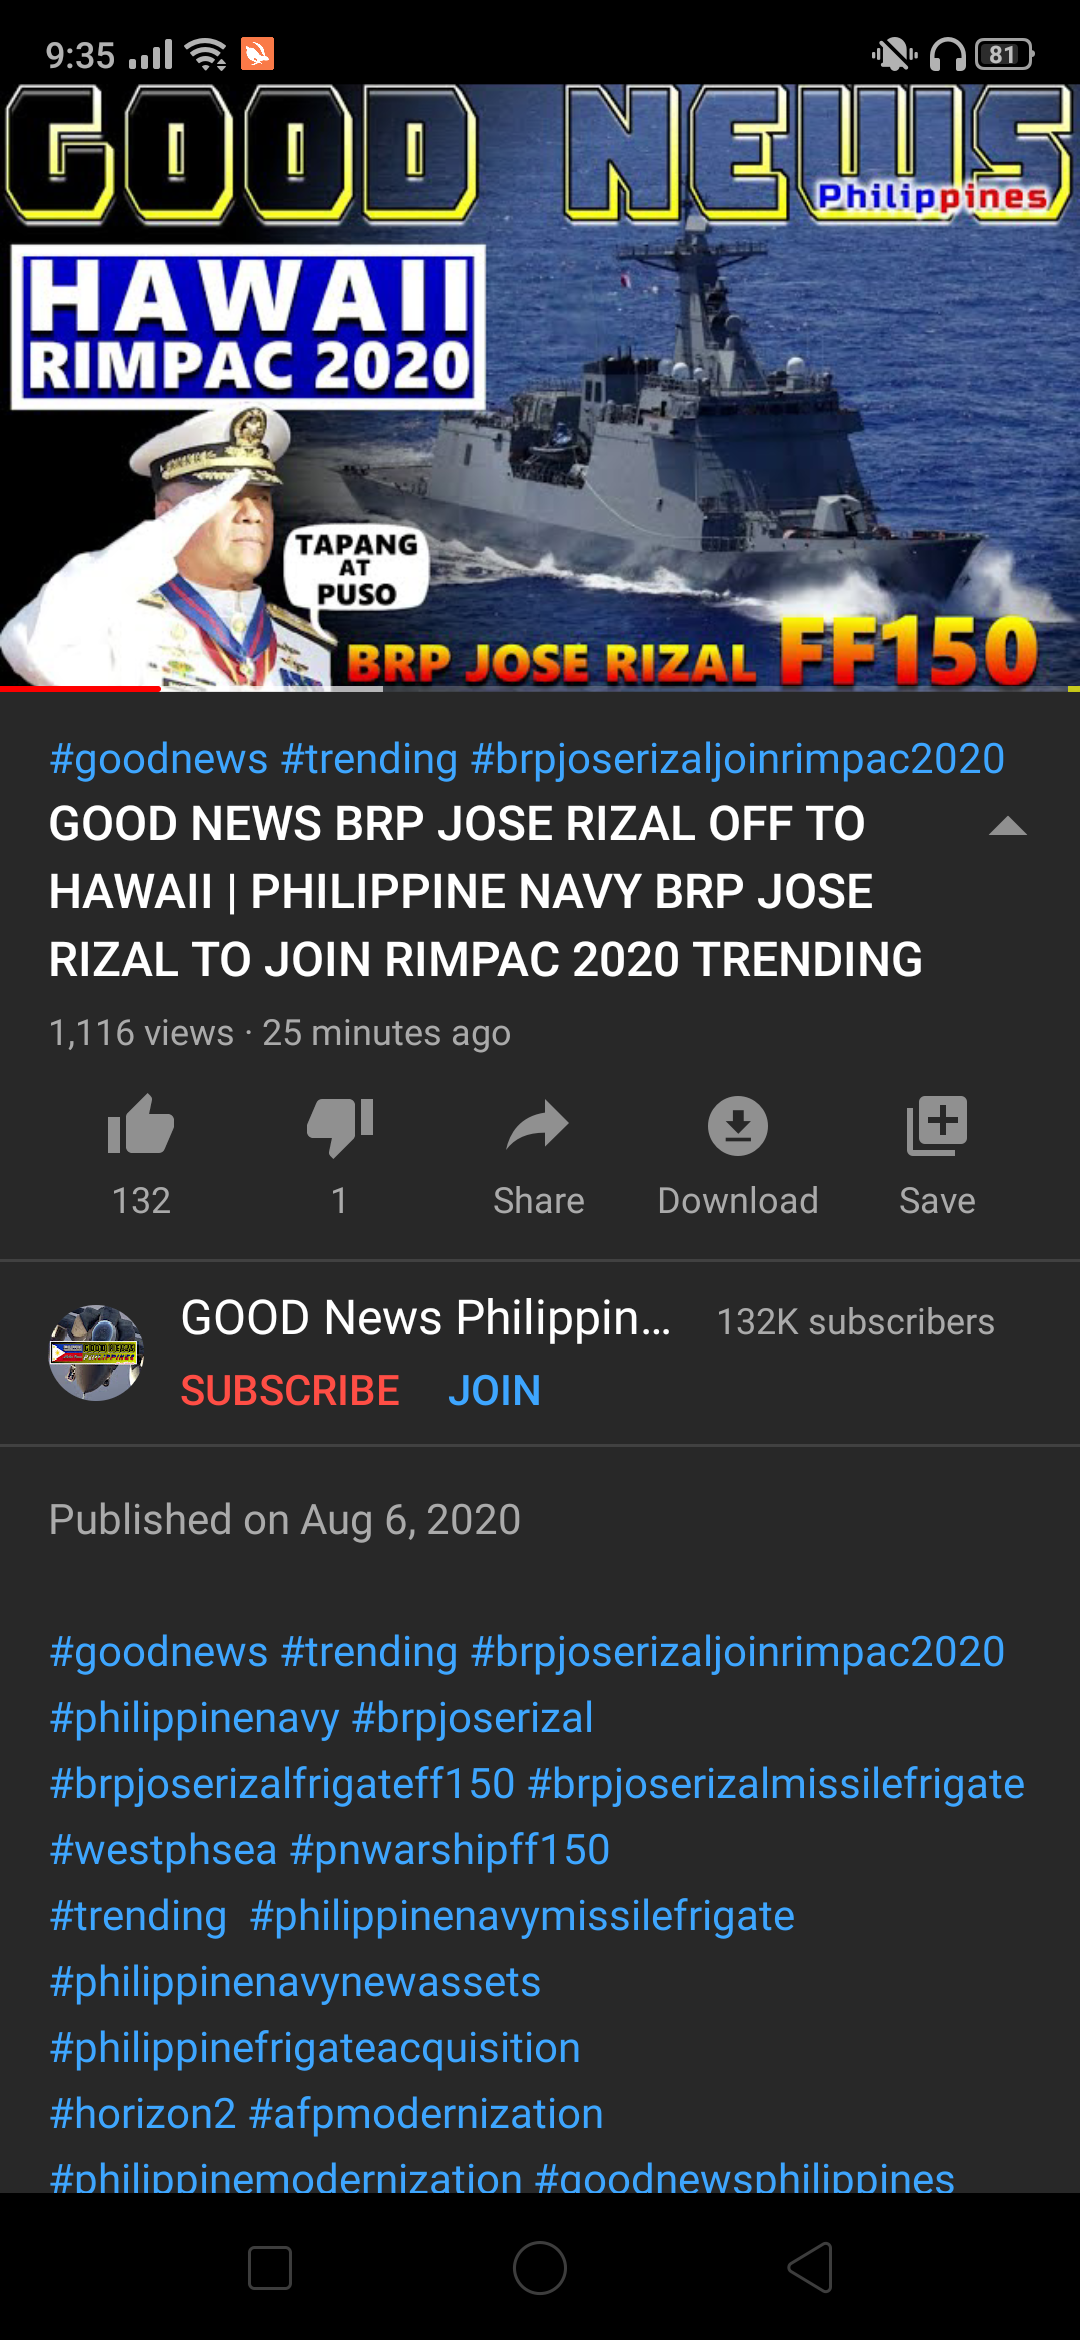This screenshot has height=2340, width=1080.
Task: Click the JOIN membership button
Action: point(494,1390)
